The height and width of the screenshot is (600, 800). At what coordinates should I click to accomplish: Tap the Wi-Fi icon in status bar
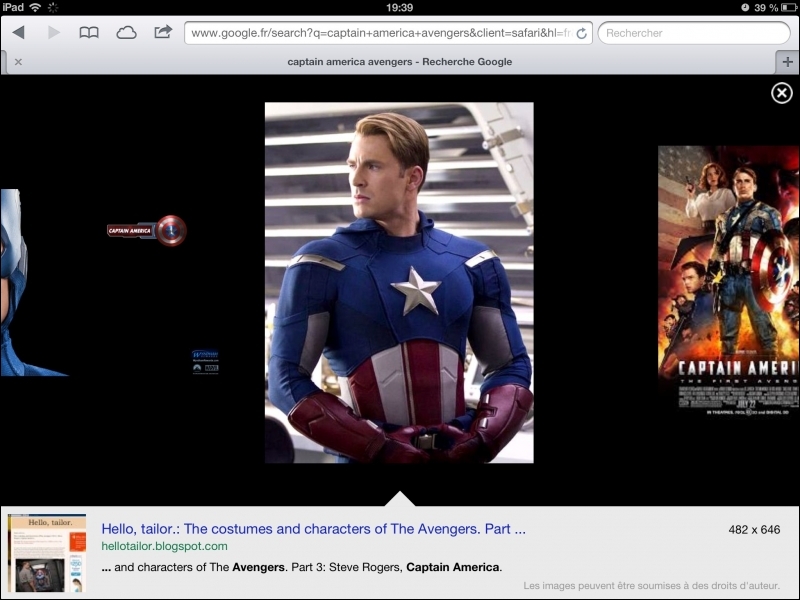coord(35,7)
